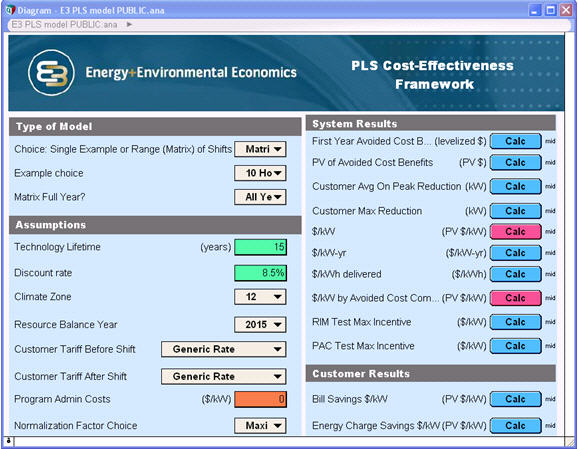Click the Assumptions section header
The width and height of the screenshot is (578, 449).
[155, 225]
